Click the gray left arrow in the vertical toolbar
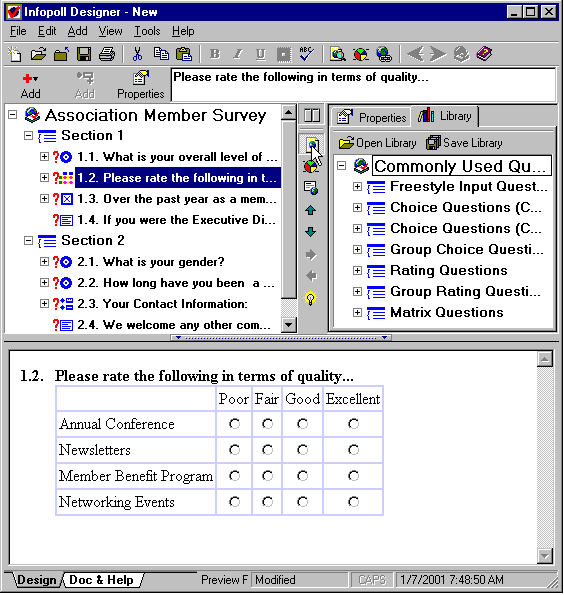Screen dimensions: 564x595 coord(311,276)
